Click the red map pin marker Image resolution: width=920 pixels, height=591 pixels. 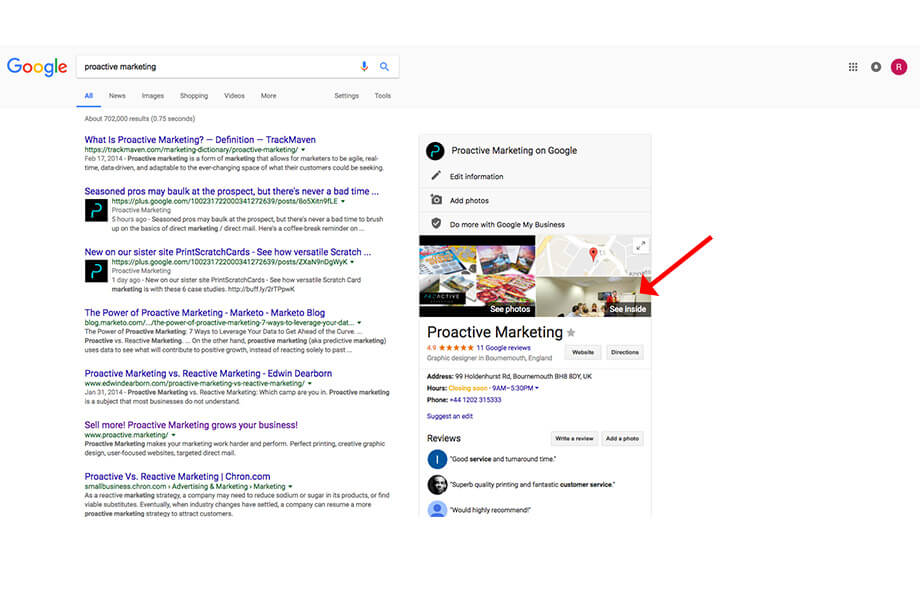tap(593, 254)
